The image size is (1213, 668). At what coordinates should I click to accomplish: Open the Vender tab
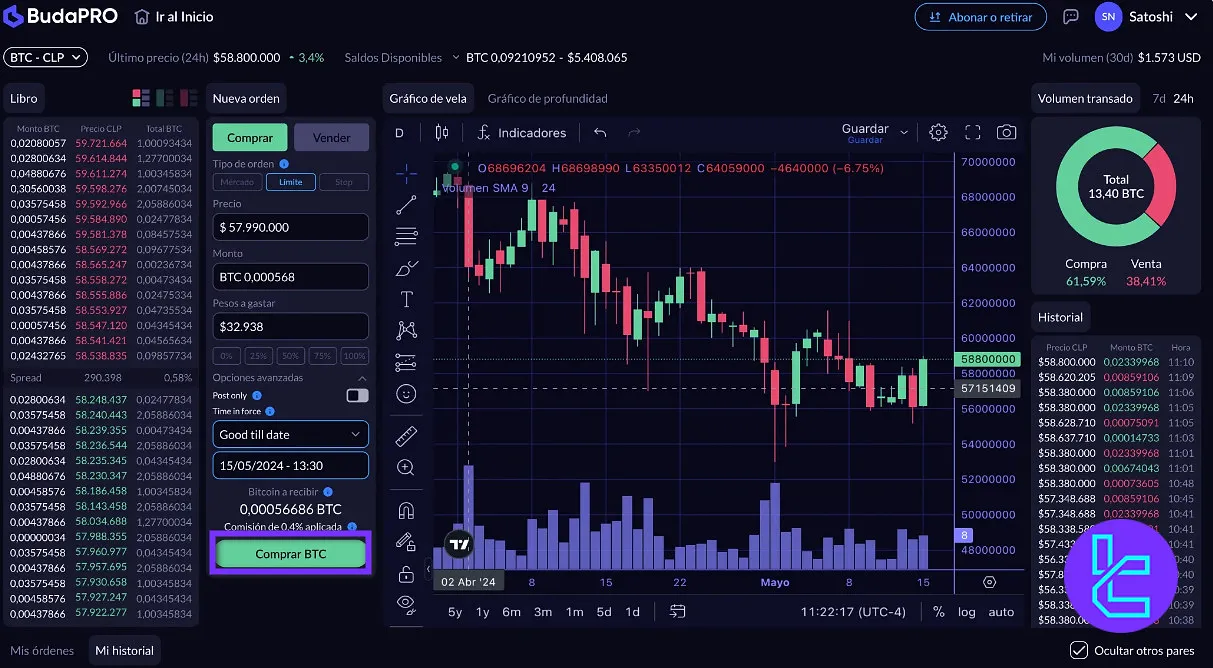(x=331, y=136)
